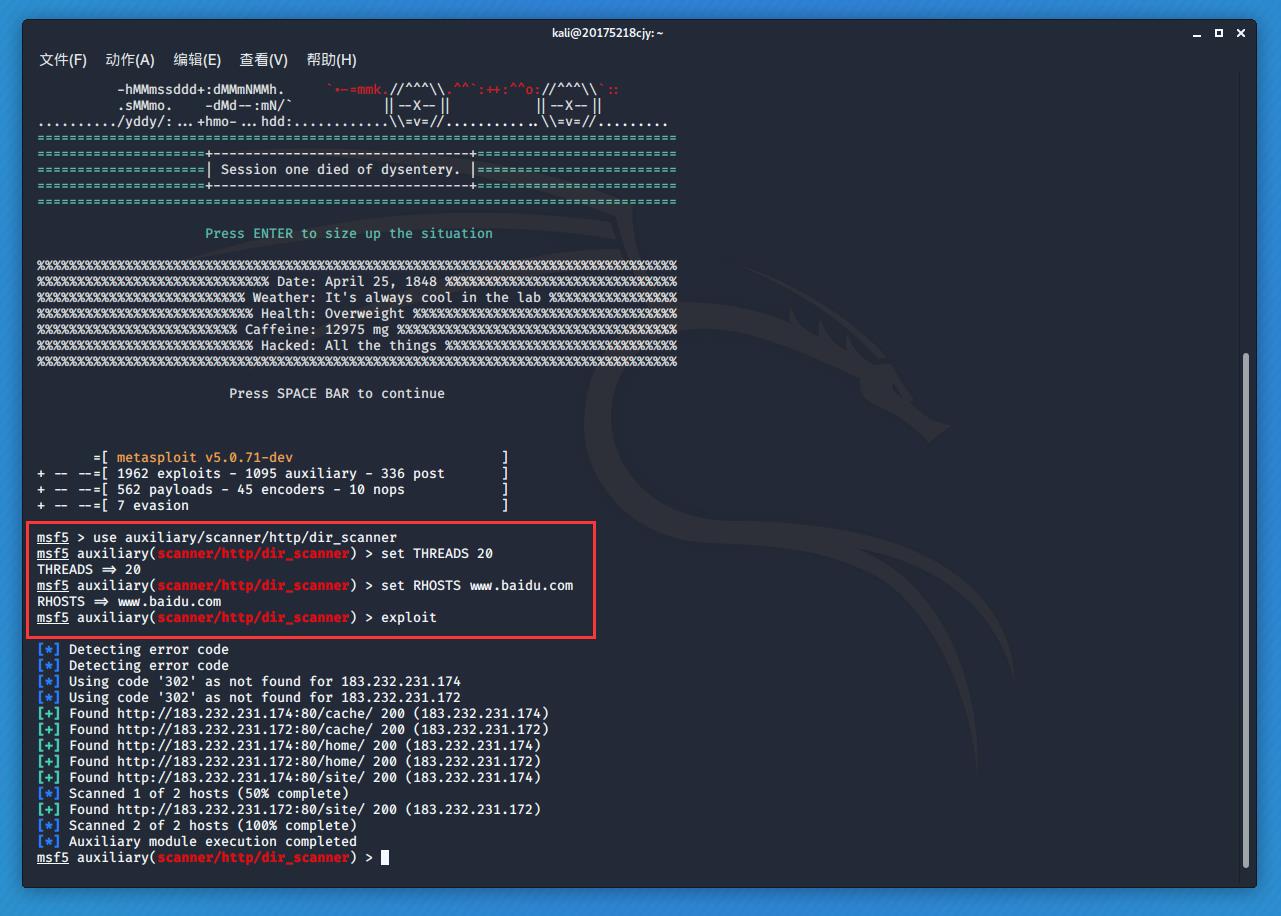Click 'Using code 302' line for 183.232.231.174
The height and width of the screenshot is (916, 1281).
click(x=249, y=681)
